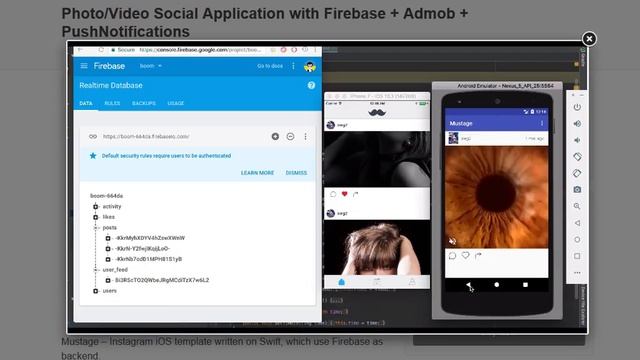Click emulator zoom magnifier icon
Image resolution: width=640 pixels, height=360 pixels.
click(x=577, y=207)
